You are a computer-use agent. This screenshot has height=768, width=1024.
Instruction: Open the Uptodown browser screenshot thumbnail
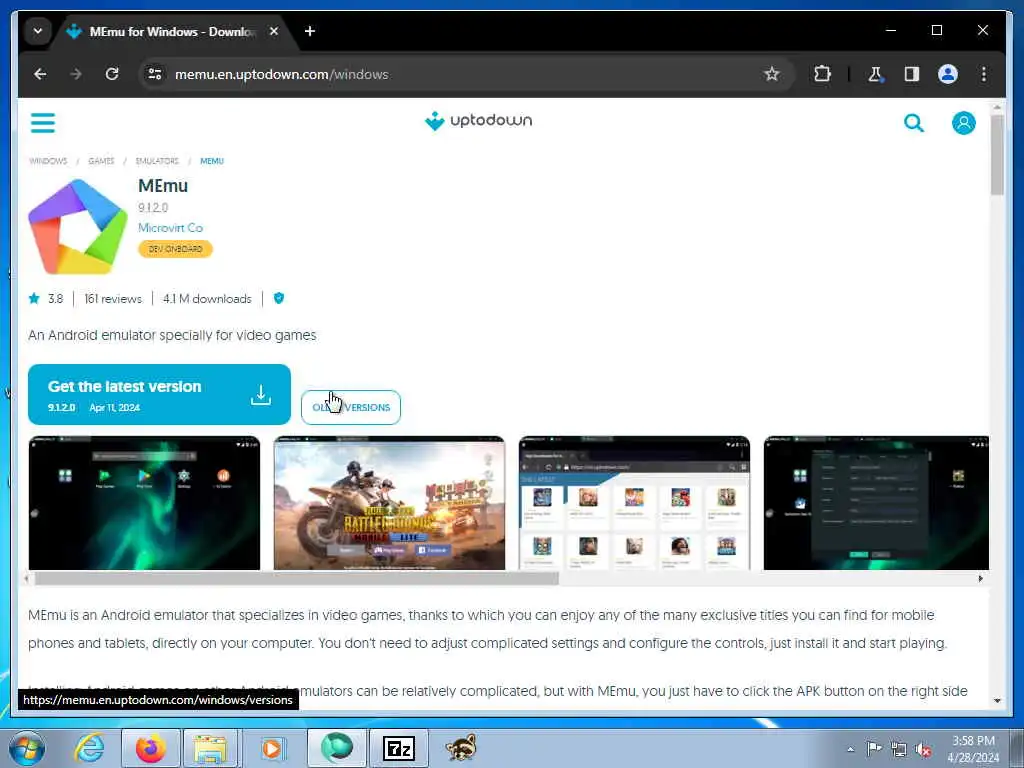click(x=634, y=503)
